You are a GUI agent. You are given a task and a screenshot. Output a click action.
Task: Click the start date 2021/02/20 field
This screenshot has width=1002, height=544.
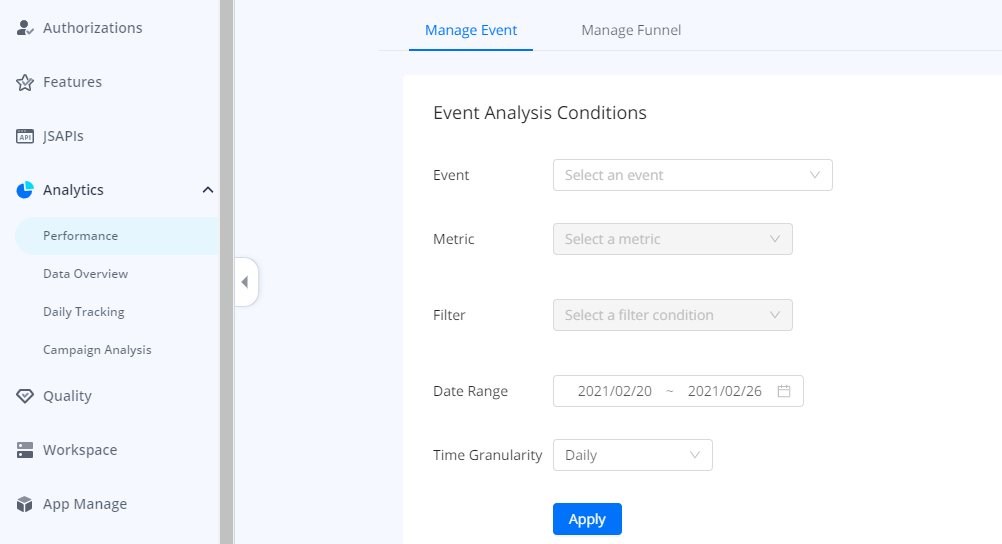pos(614,391)
